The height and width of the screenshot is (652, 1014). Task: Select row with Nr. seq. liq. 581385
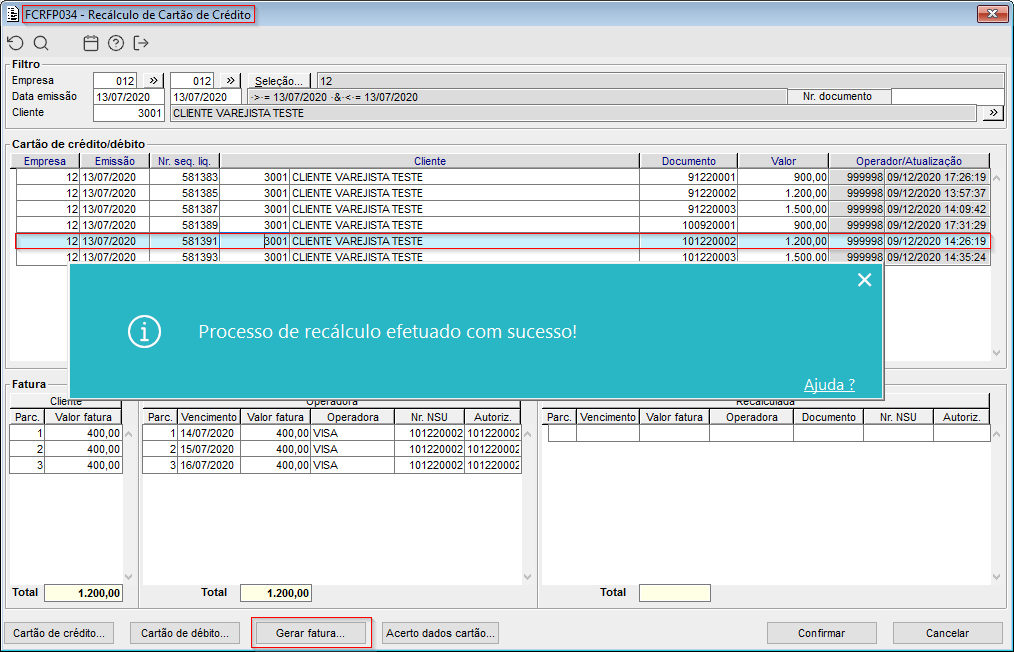tap(502, 193)
